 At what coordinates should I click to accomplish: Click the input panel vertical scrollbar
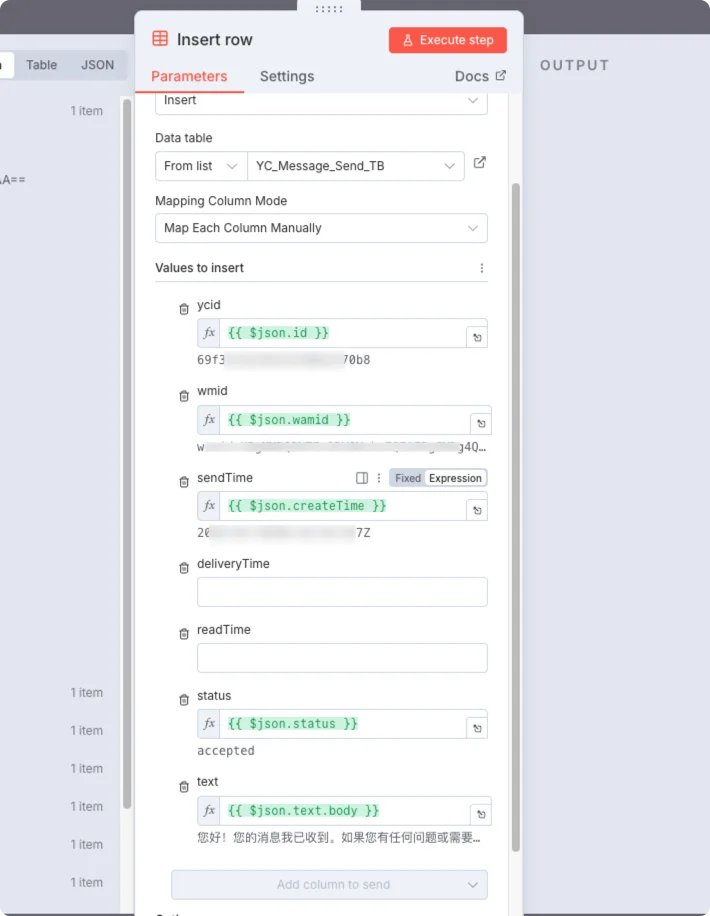tap(127, 453)
